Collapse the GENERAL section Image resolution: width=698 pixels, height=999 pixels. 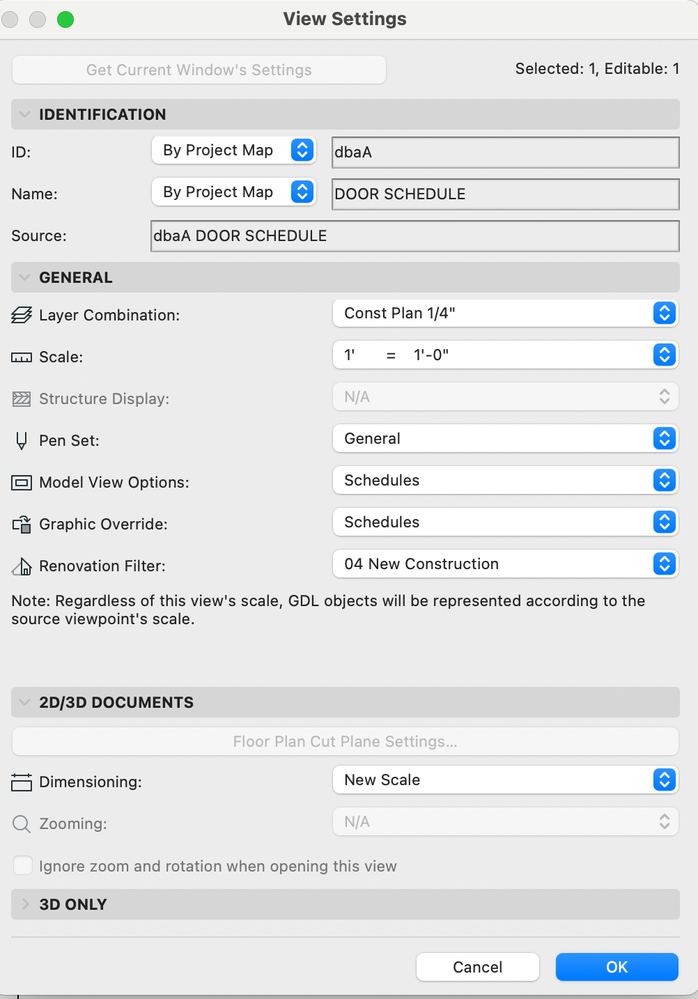pyautogui.click(x=24, y=277)
